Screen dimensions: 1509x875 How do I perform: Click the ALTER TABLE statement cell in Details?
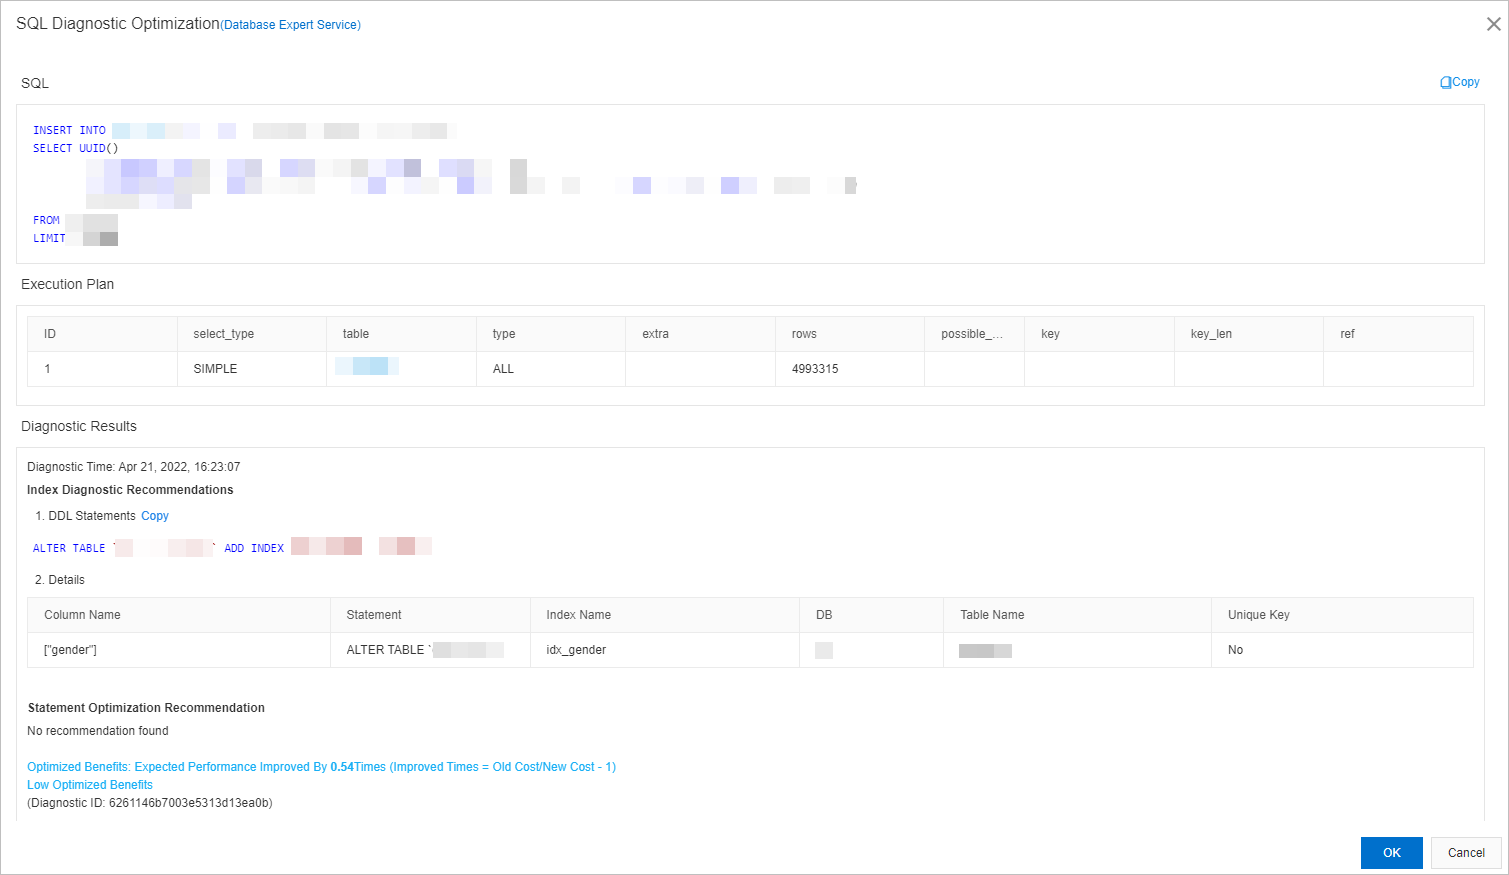point(430,650)
